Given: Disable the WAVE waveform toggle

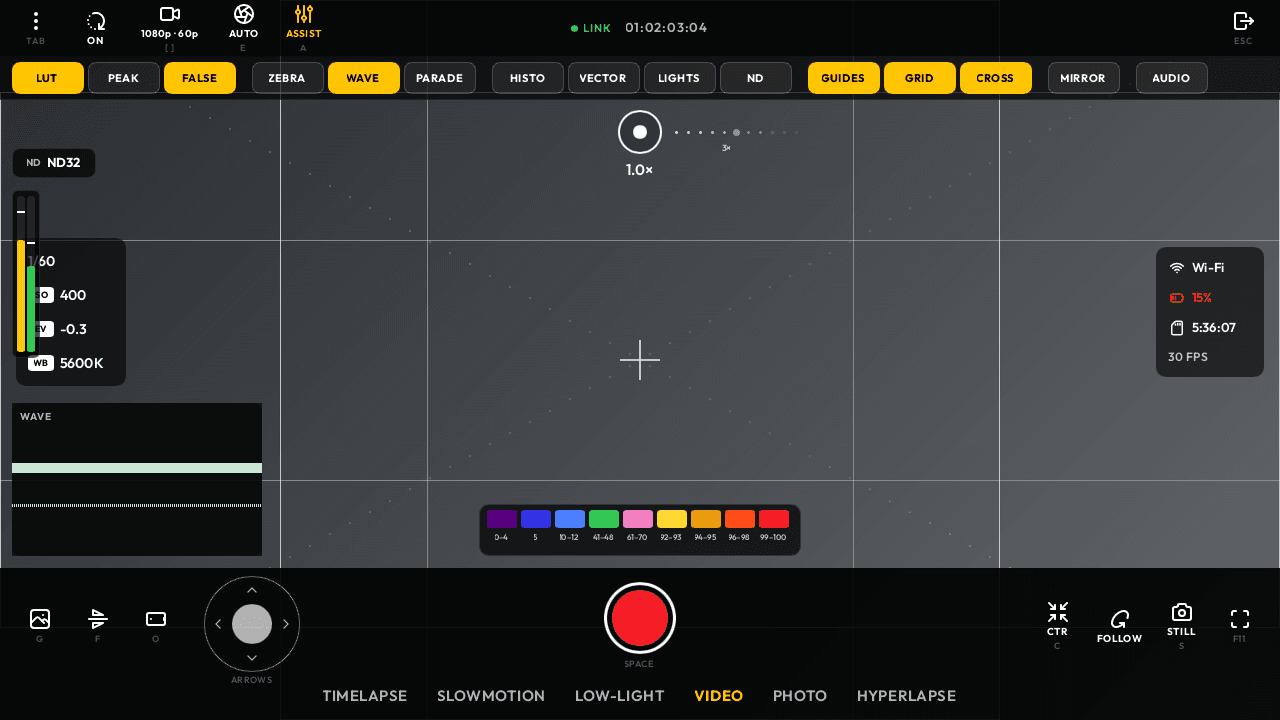Looking at the screenshot, I should coord(364,78).
